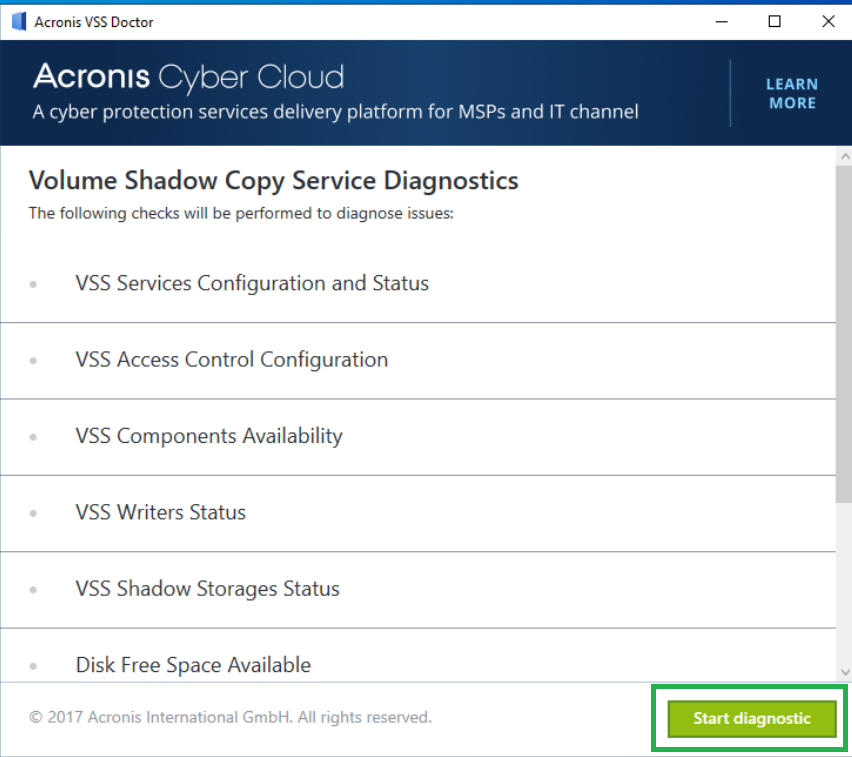Click the Acronis Cyber Cloud logo
Image resolution: width=852 pixels, height=757 pixels.
point(188,76)
